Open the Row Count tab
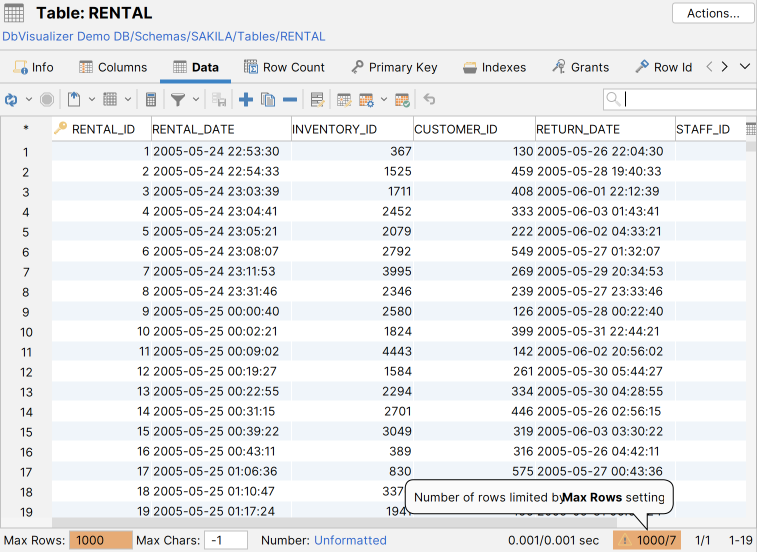This screenshot has width=757, height=552. [x=283, y=67]
